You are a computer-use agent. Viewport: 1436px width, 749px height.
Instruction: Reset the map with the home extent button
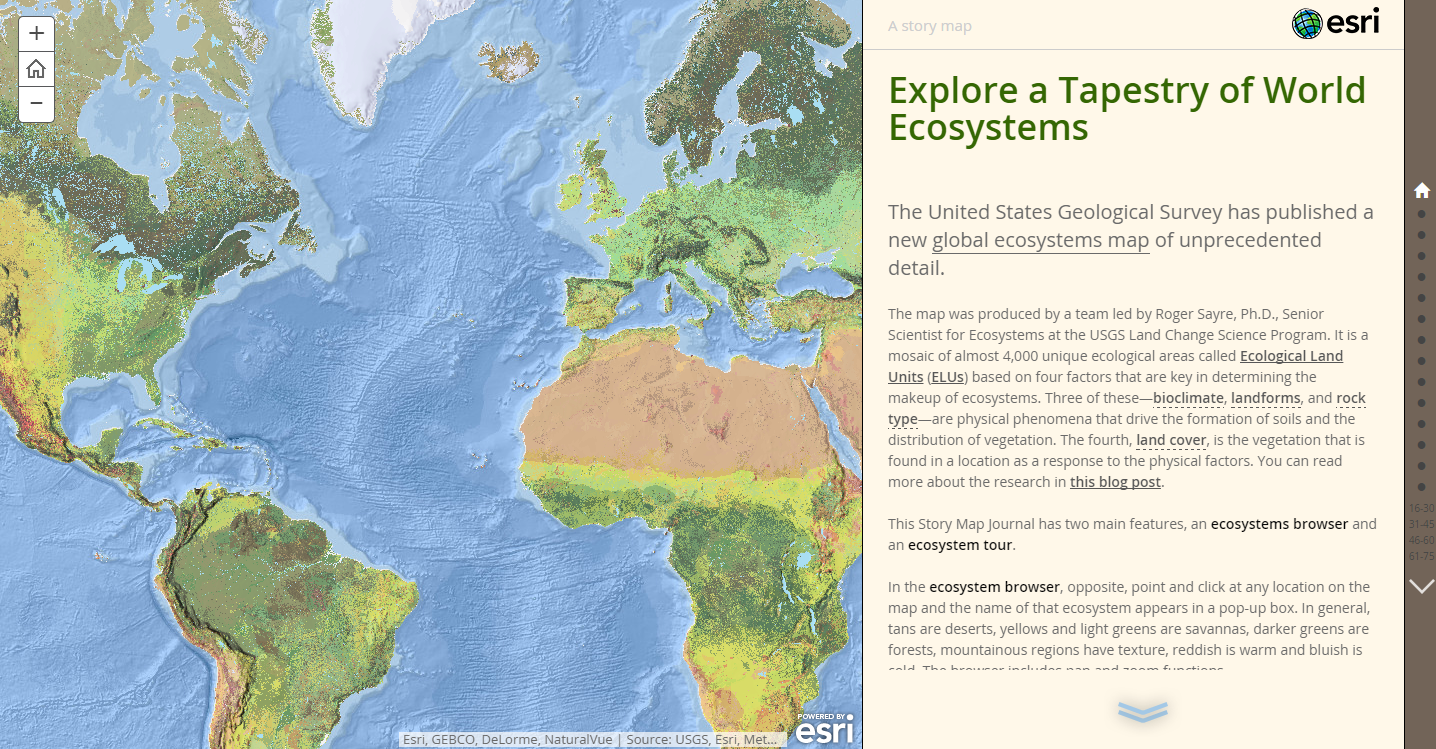(36, 68)
